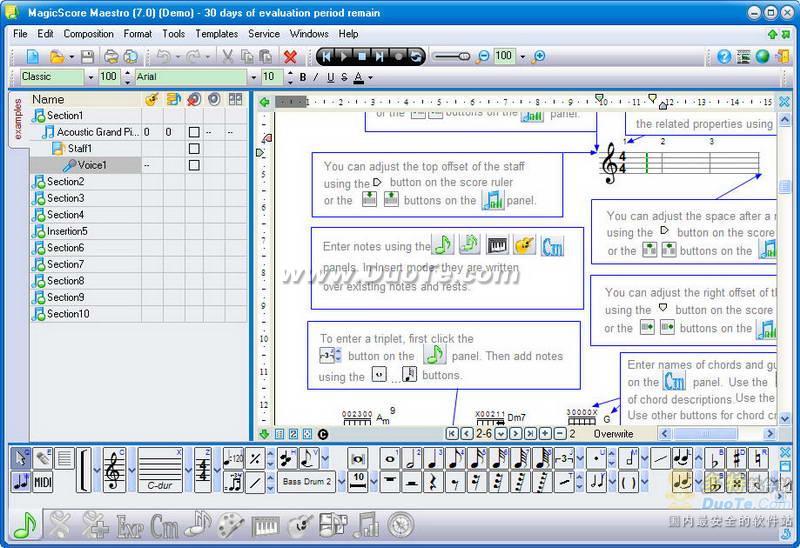
Task: Open the piano keyboard panel tab
Action: 265,526
